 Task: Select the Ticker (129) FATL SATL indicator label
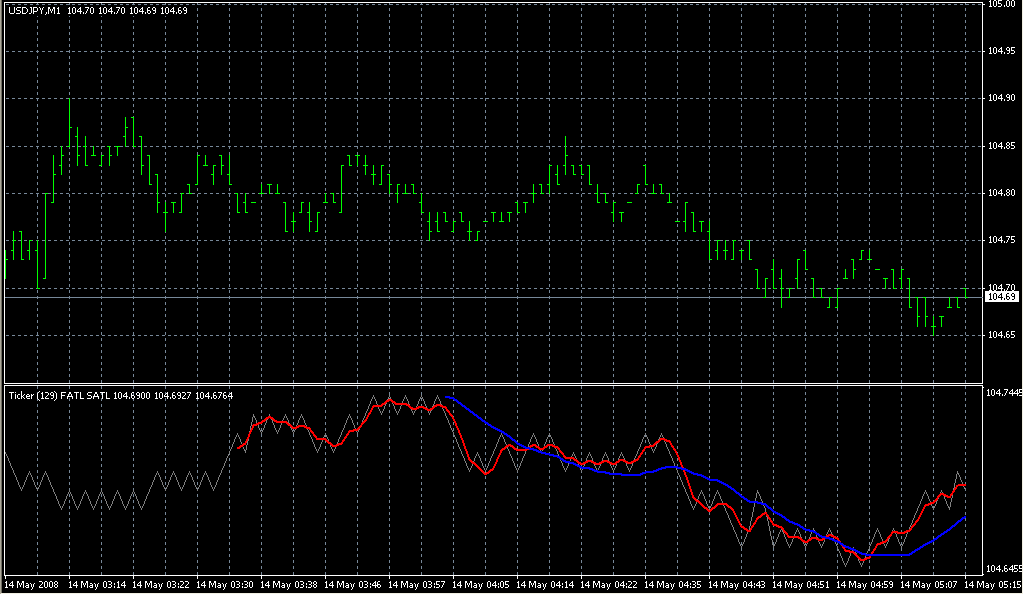tap(56, 396)
